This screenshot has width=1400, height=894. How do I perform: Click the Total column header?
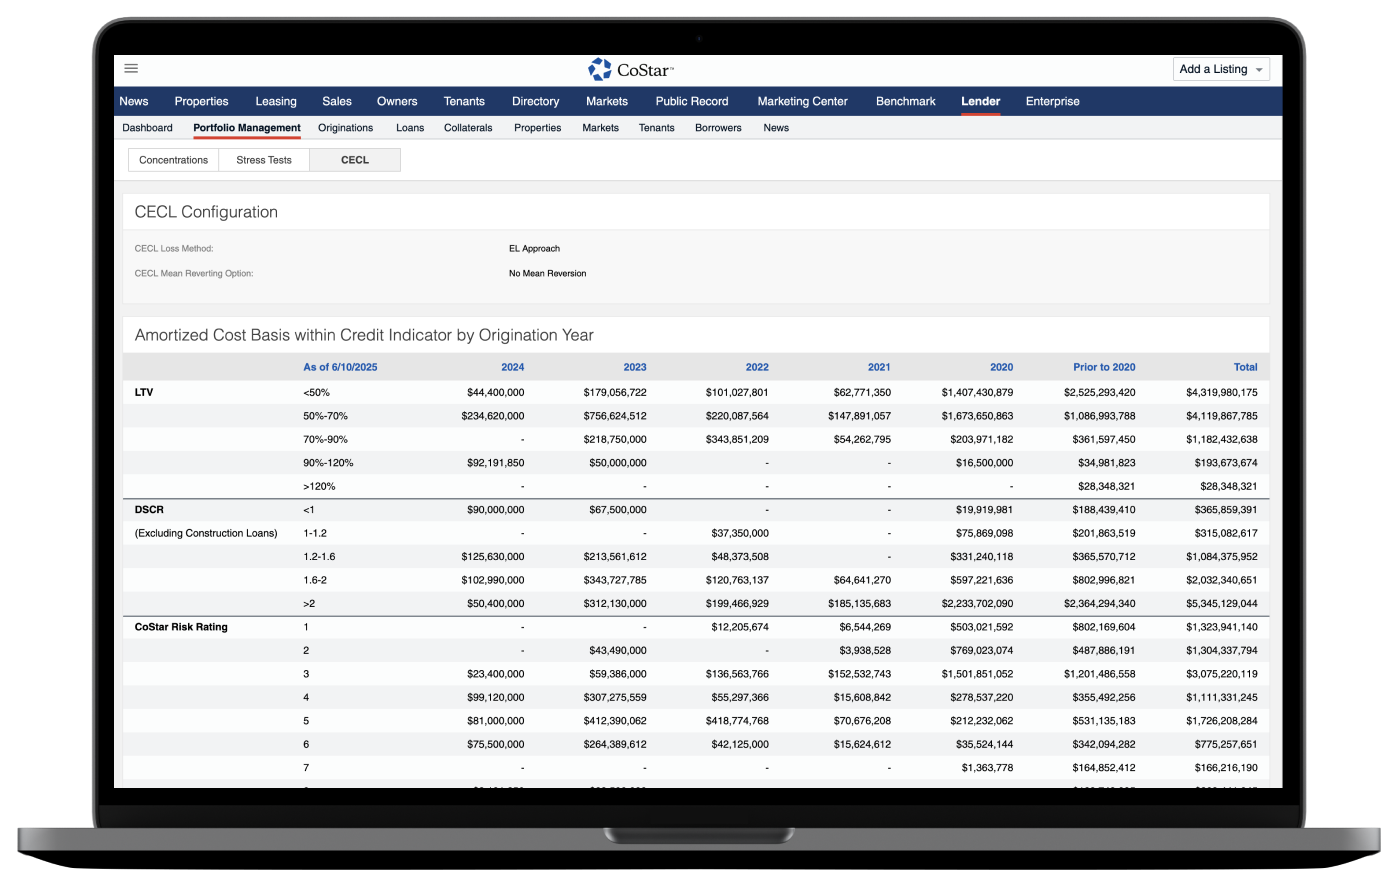pyautogui.click(x=1245, y=367)
